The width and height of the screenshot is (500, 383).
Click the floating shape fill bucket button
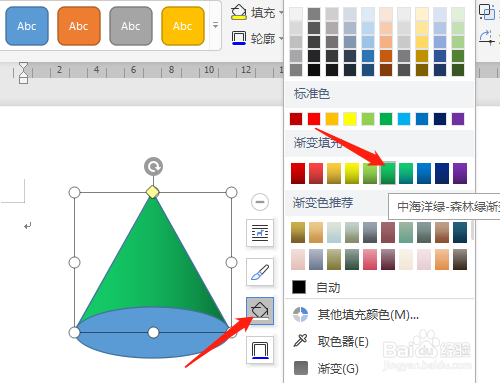coord(260,311)
